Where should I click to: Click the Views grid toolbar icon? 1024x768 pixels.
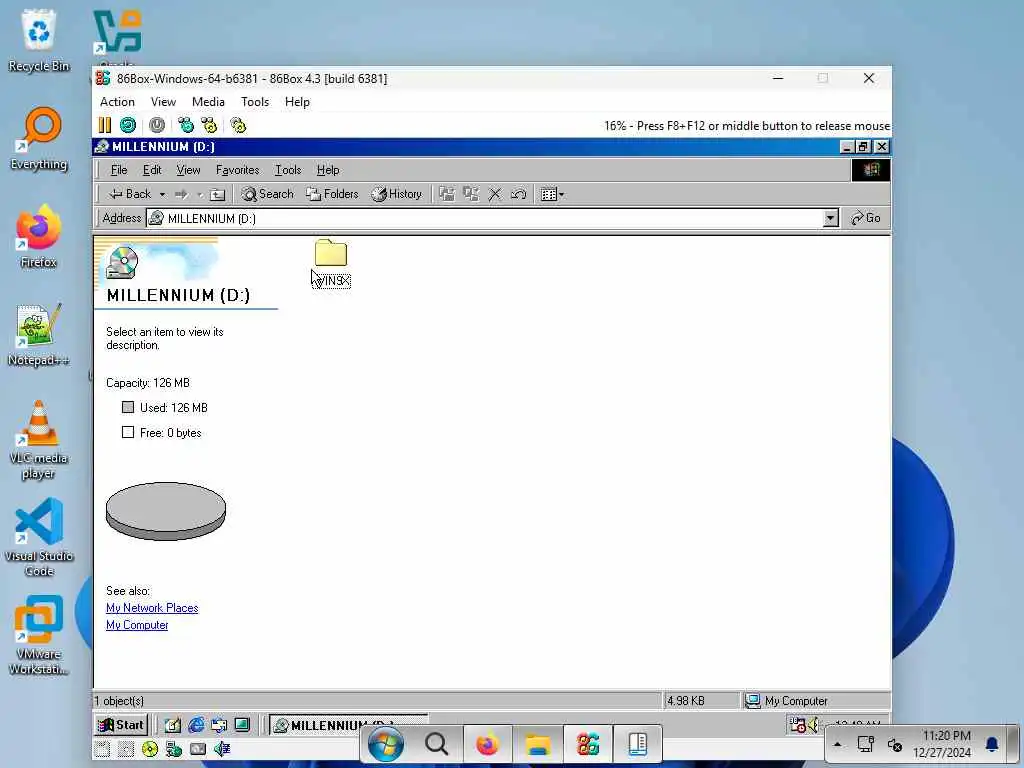[x=549, y=194]
